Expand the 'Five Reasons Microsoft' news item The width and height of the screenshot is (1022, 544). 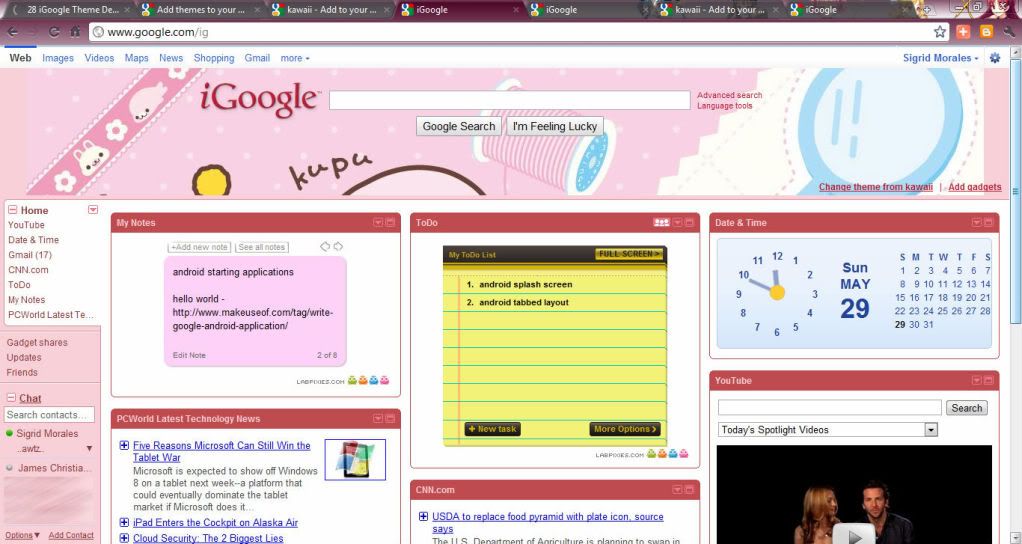click(124, 446)
